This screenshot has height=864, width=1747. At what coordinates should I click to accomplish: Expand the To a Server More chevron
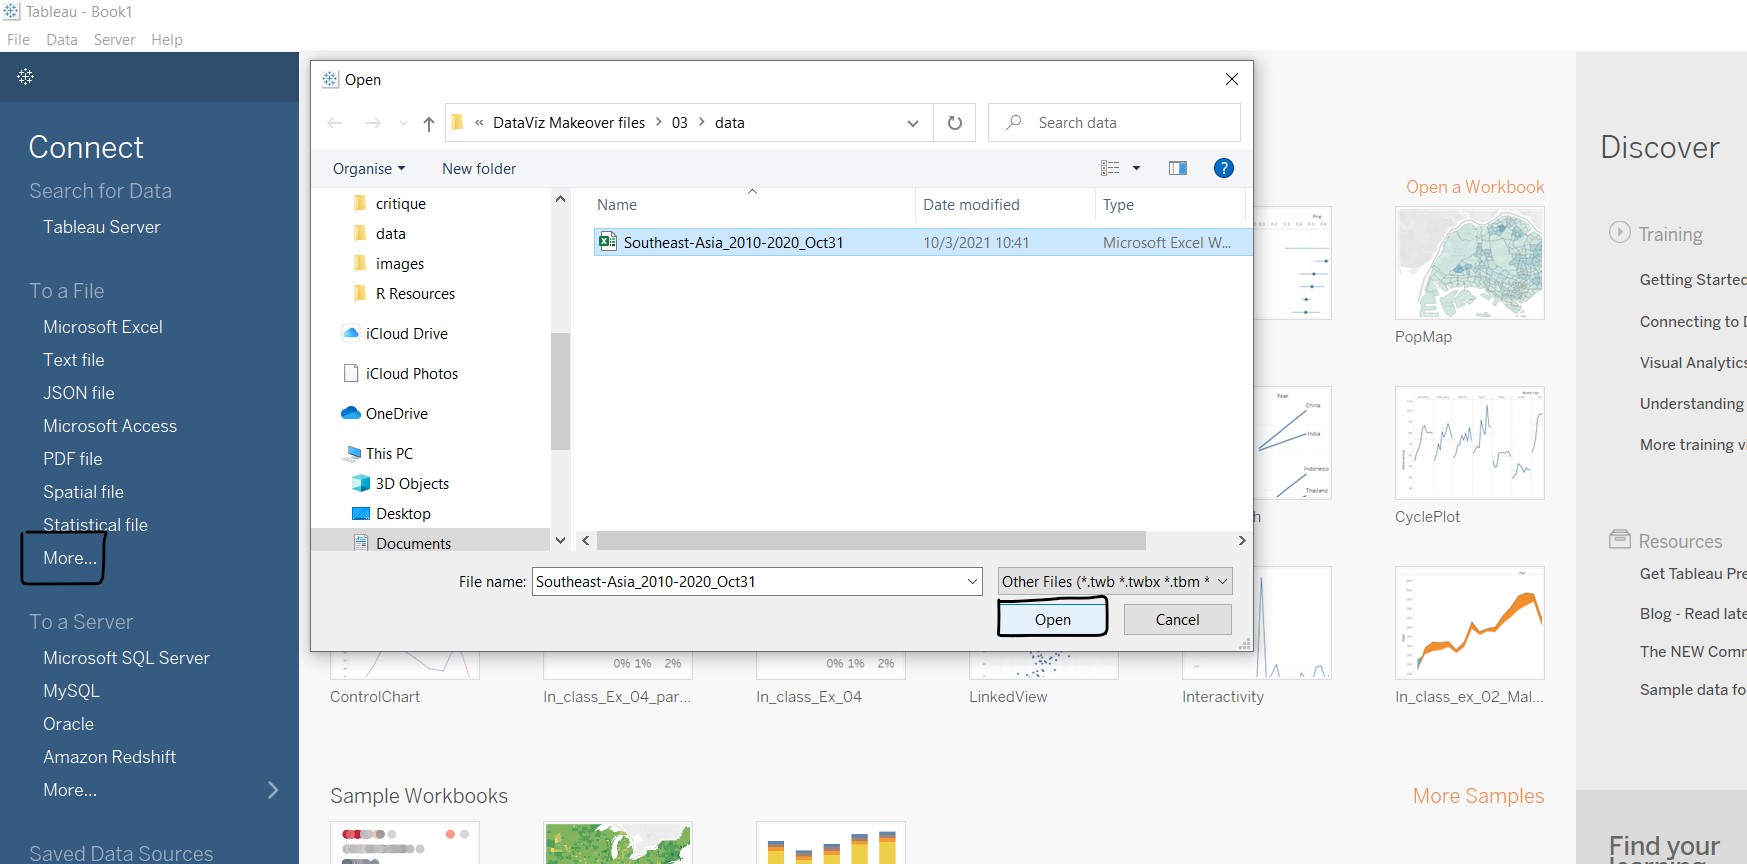click(x=273, y=790)
